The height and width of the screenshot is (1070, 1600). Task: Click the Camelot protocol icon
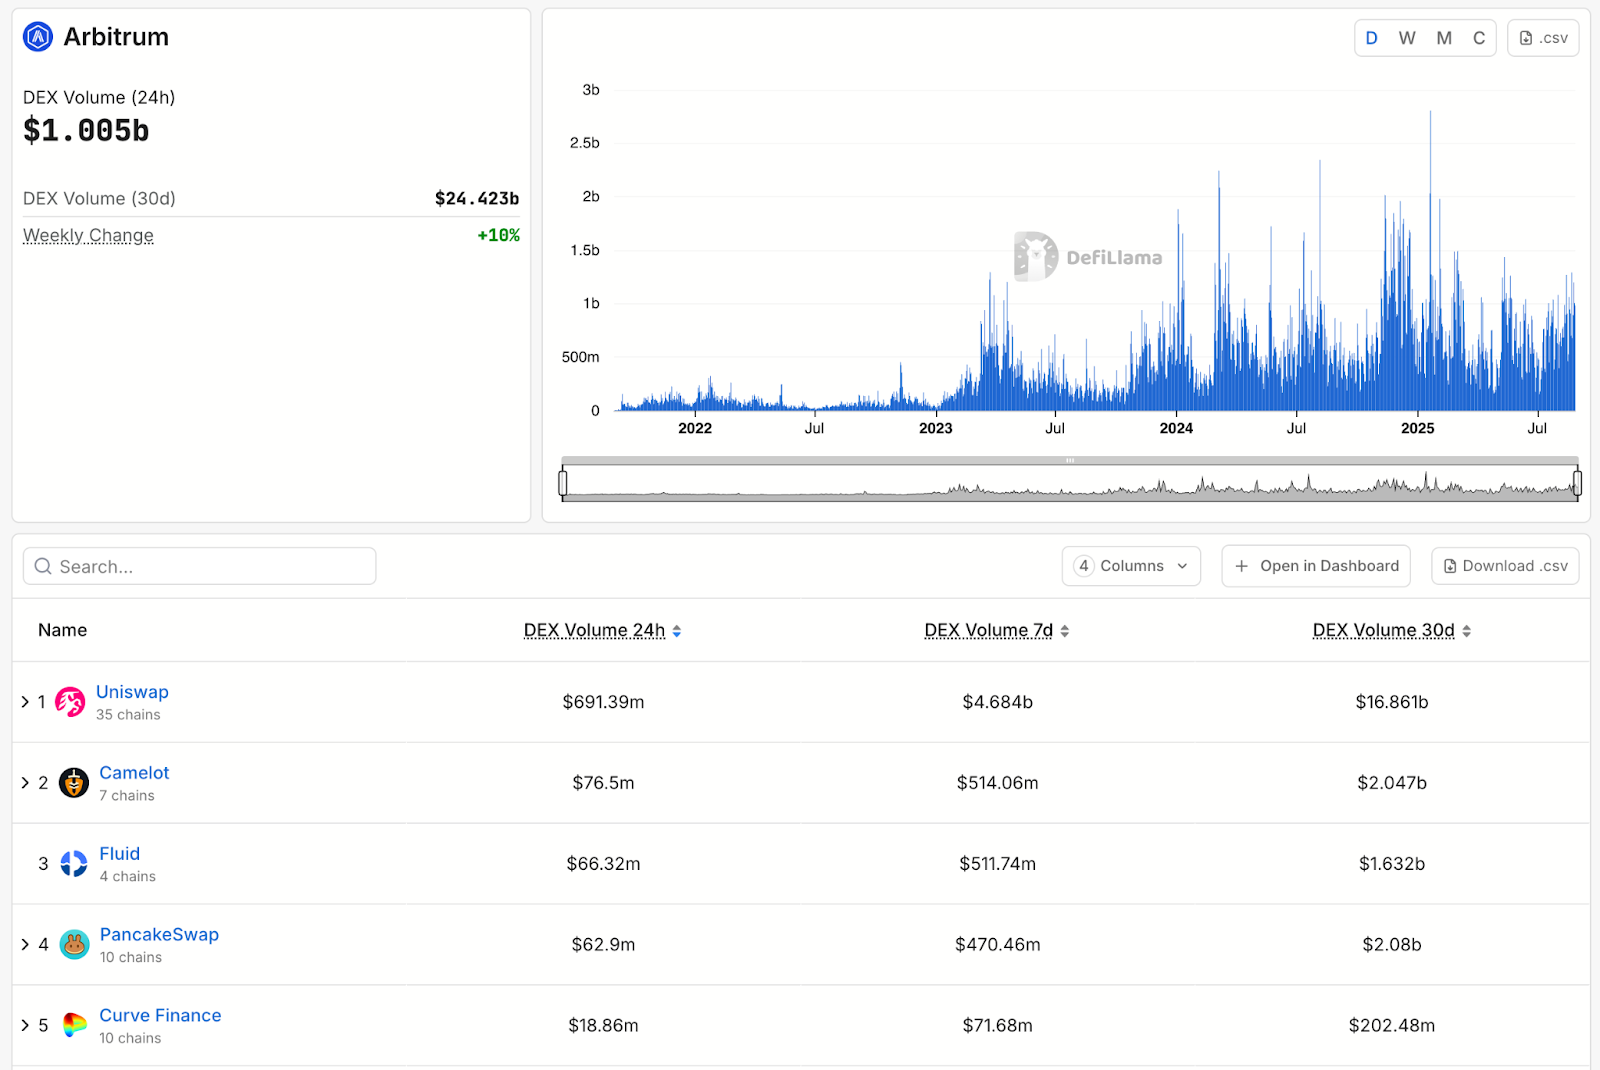[x=73, y=783]
